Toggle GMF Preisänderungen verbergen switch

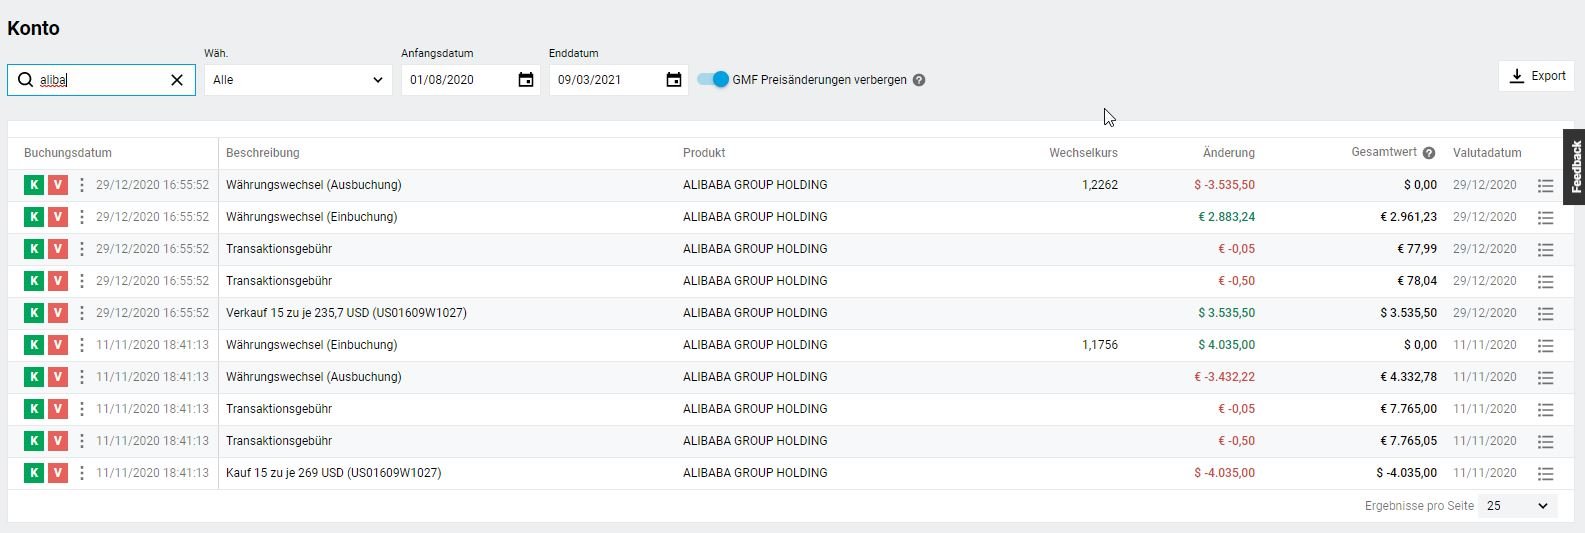pos(714,79)
